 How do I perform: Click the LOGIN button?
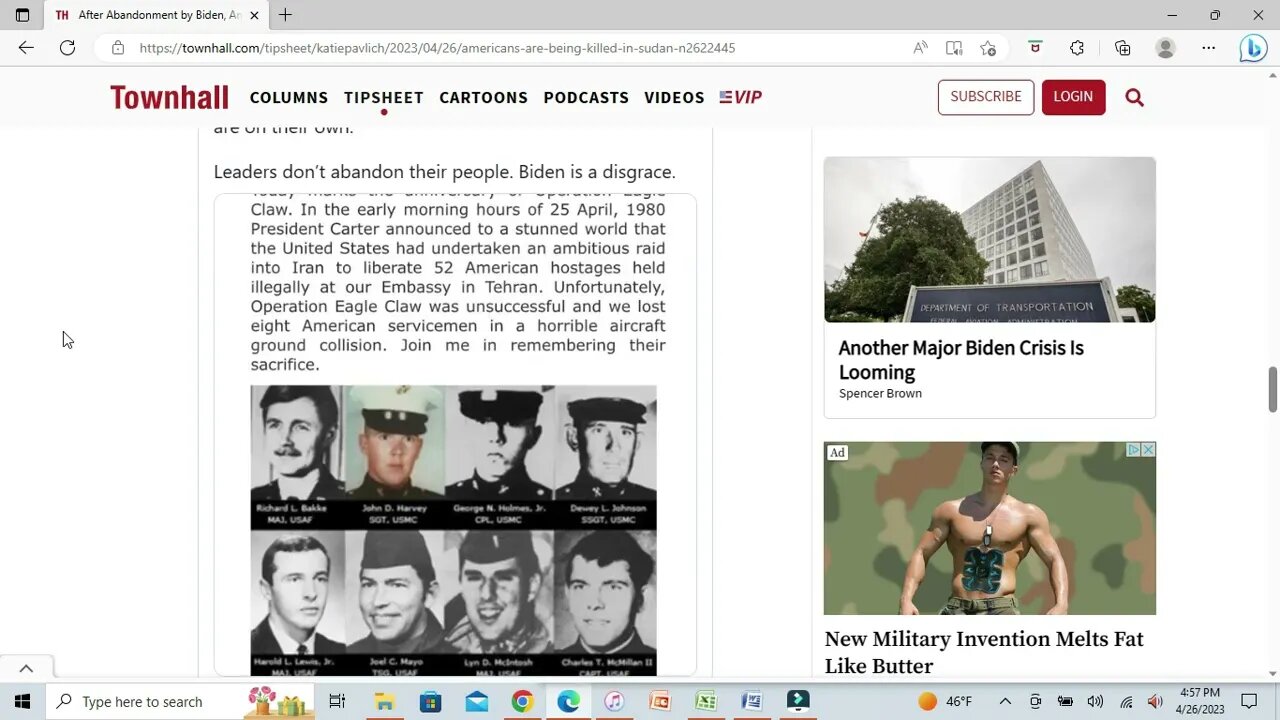(x=1073, y=97)
